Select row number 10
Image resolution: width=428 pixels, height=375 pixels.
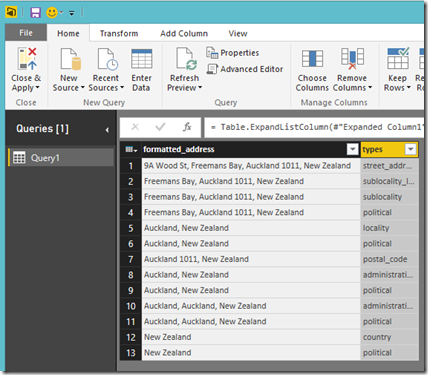point(131,306)
